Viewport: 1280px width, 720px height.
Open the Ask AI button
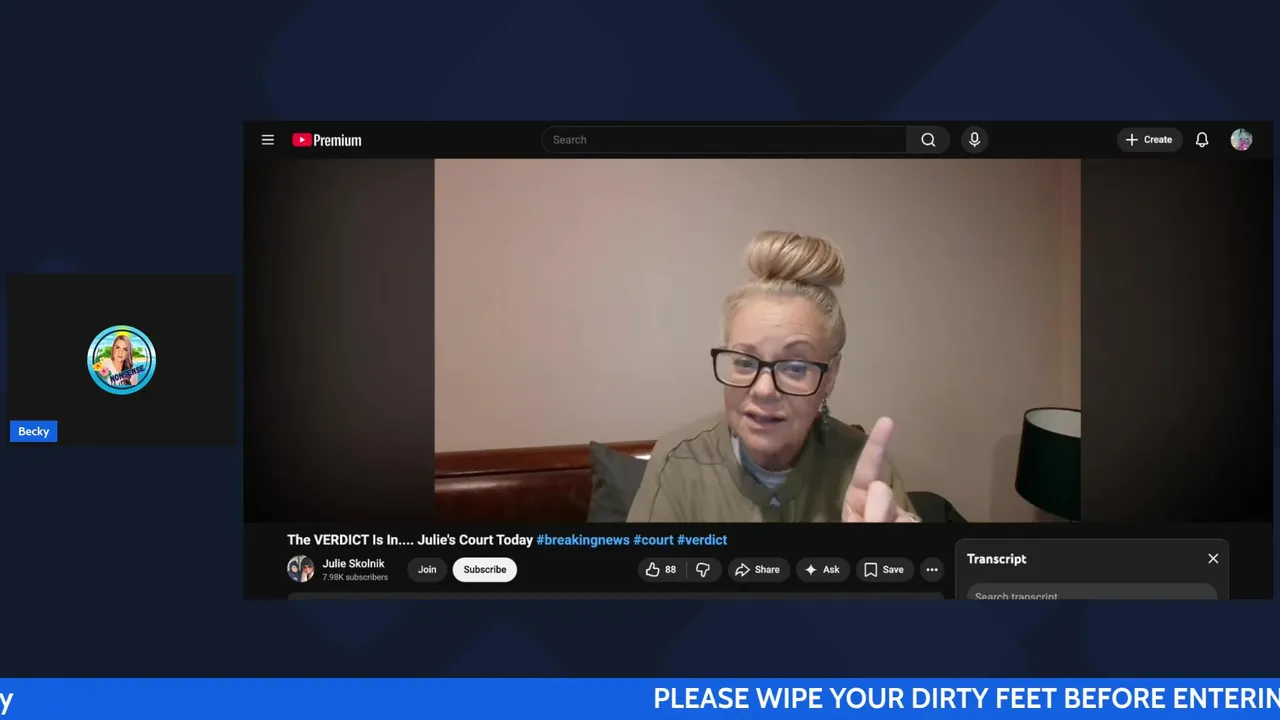click(x=822, y=569)
